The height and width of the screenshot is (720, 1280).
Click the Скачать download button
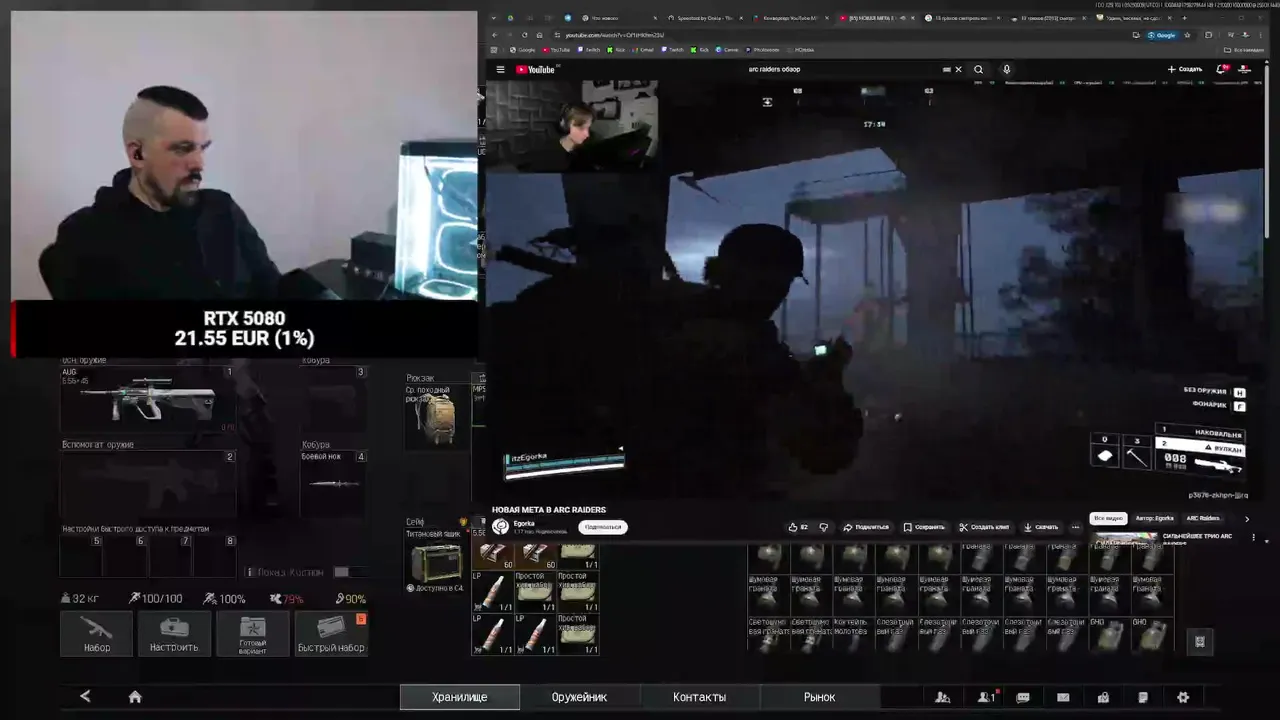pyautogui.click(x=1040, y=527)
